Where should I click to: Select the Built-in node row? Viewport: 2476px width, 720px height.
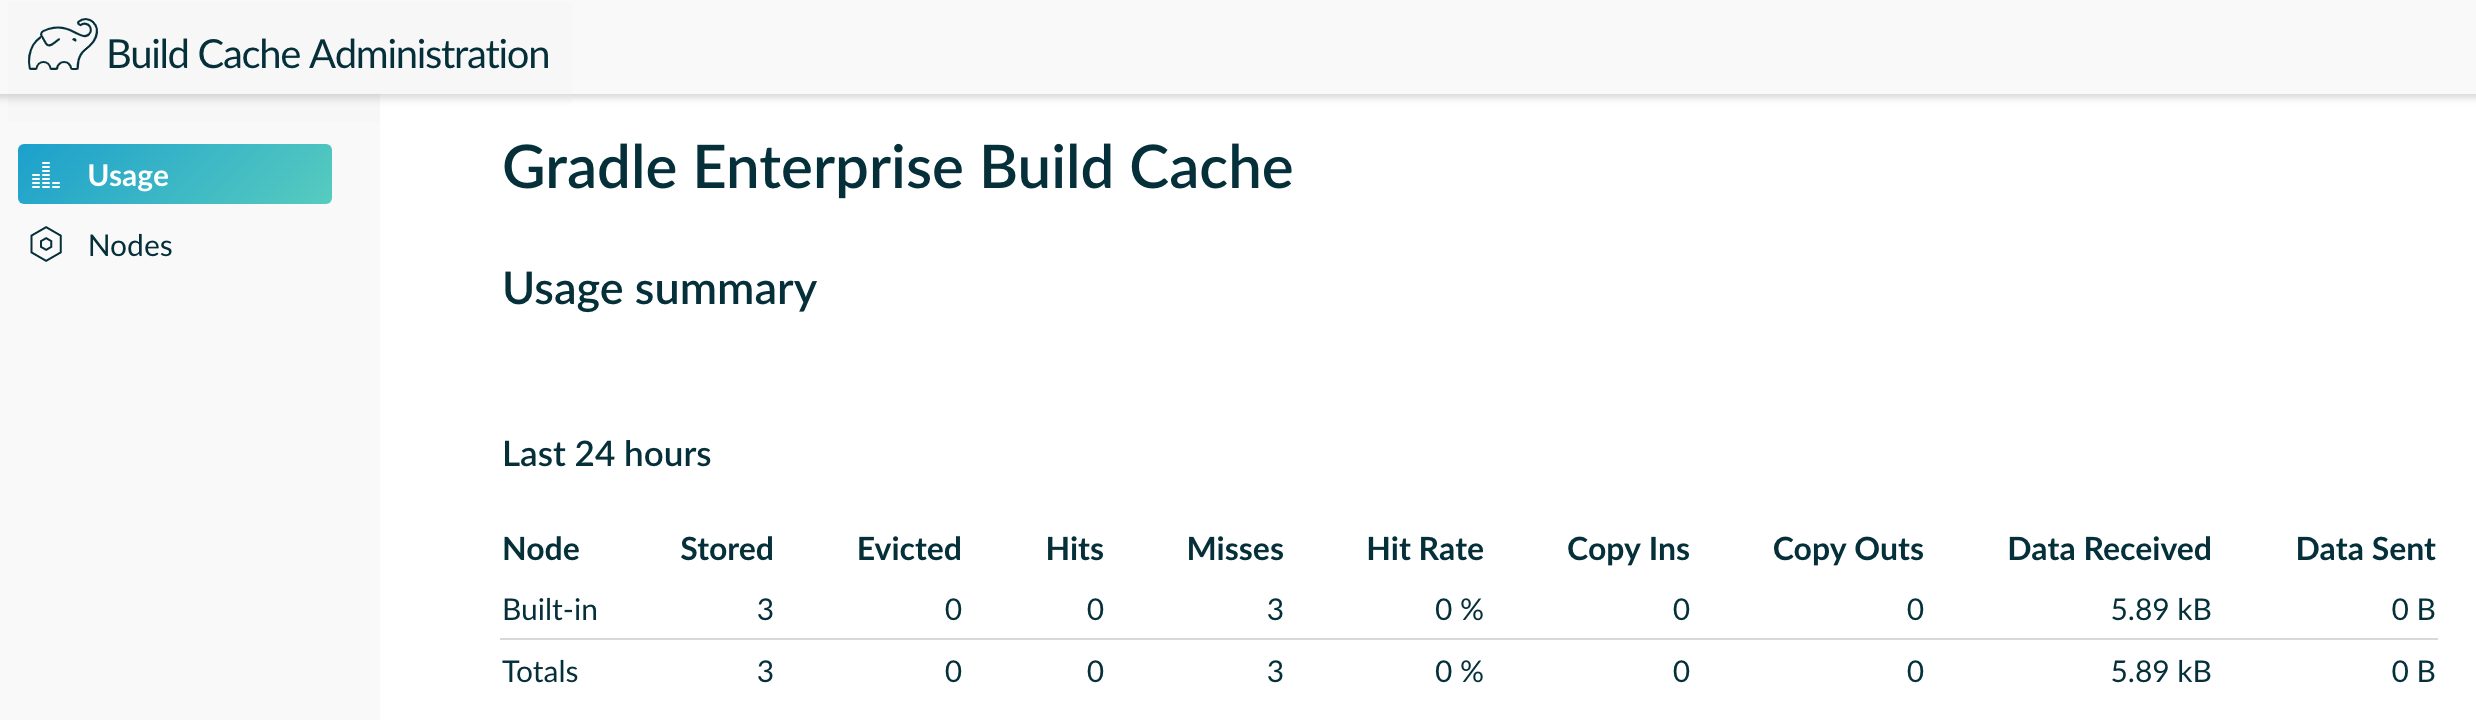tap(550, 609)
